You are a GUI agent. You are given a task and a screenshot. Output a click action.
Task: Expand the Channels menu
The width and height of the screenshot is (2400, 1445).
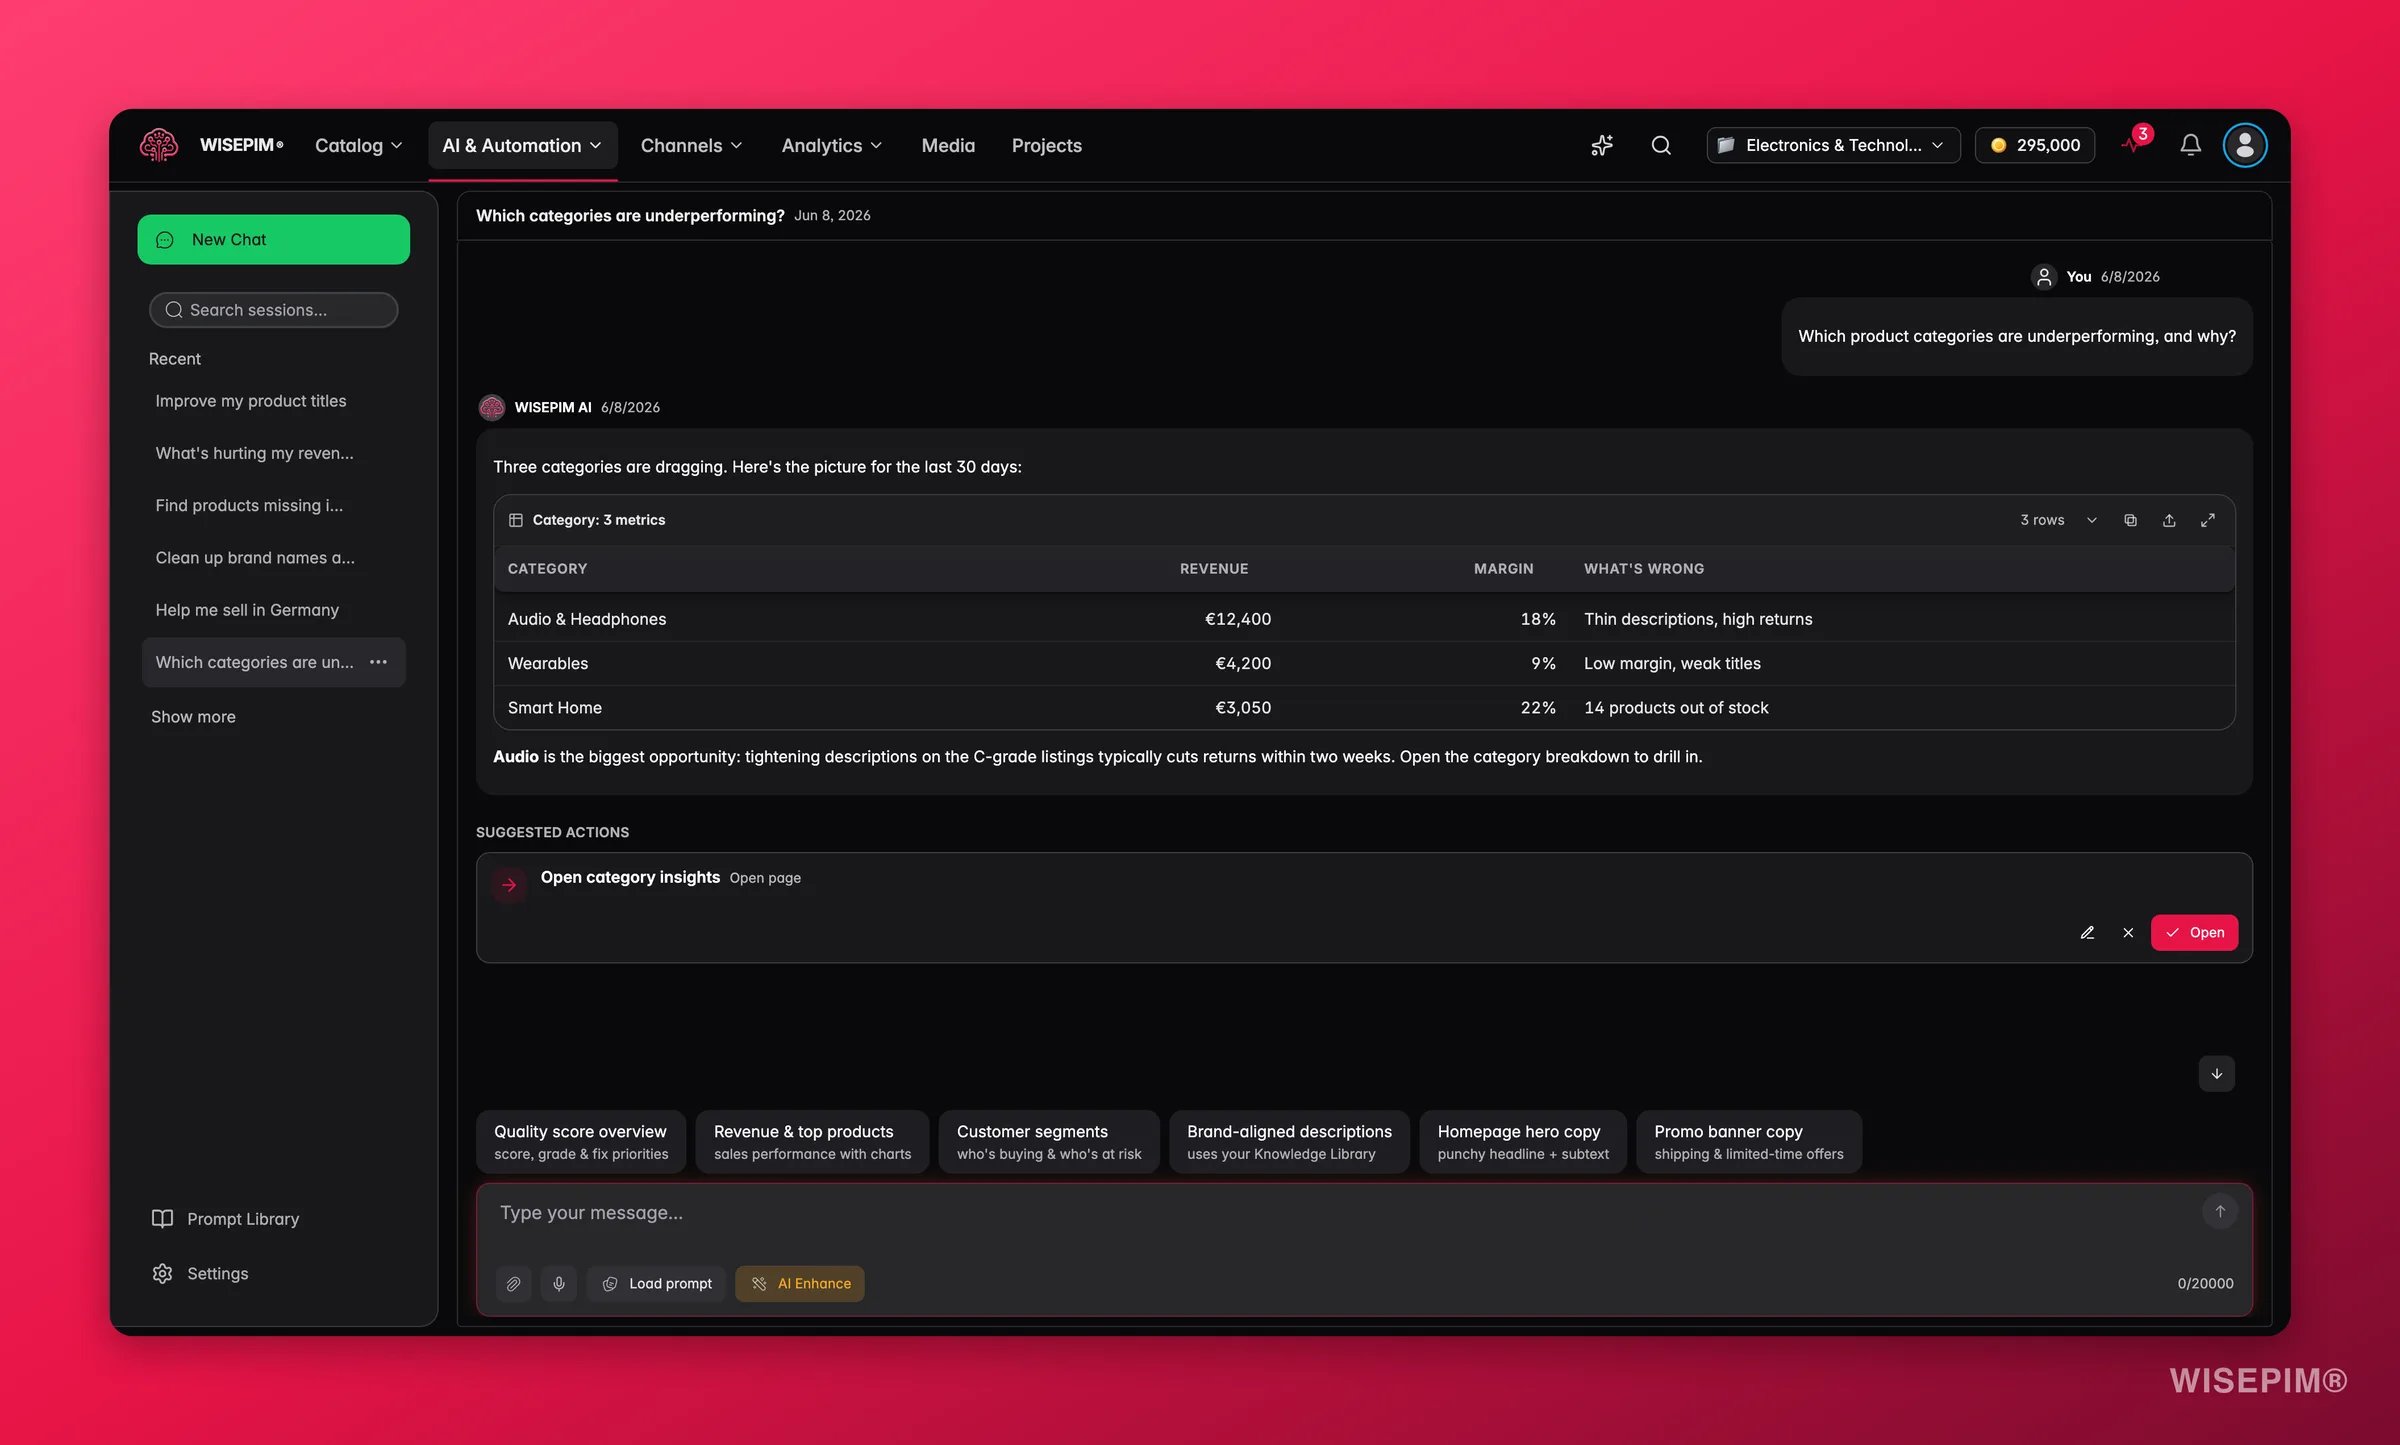(x=691, y=145)
